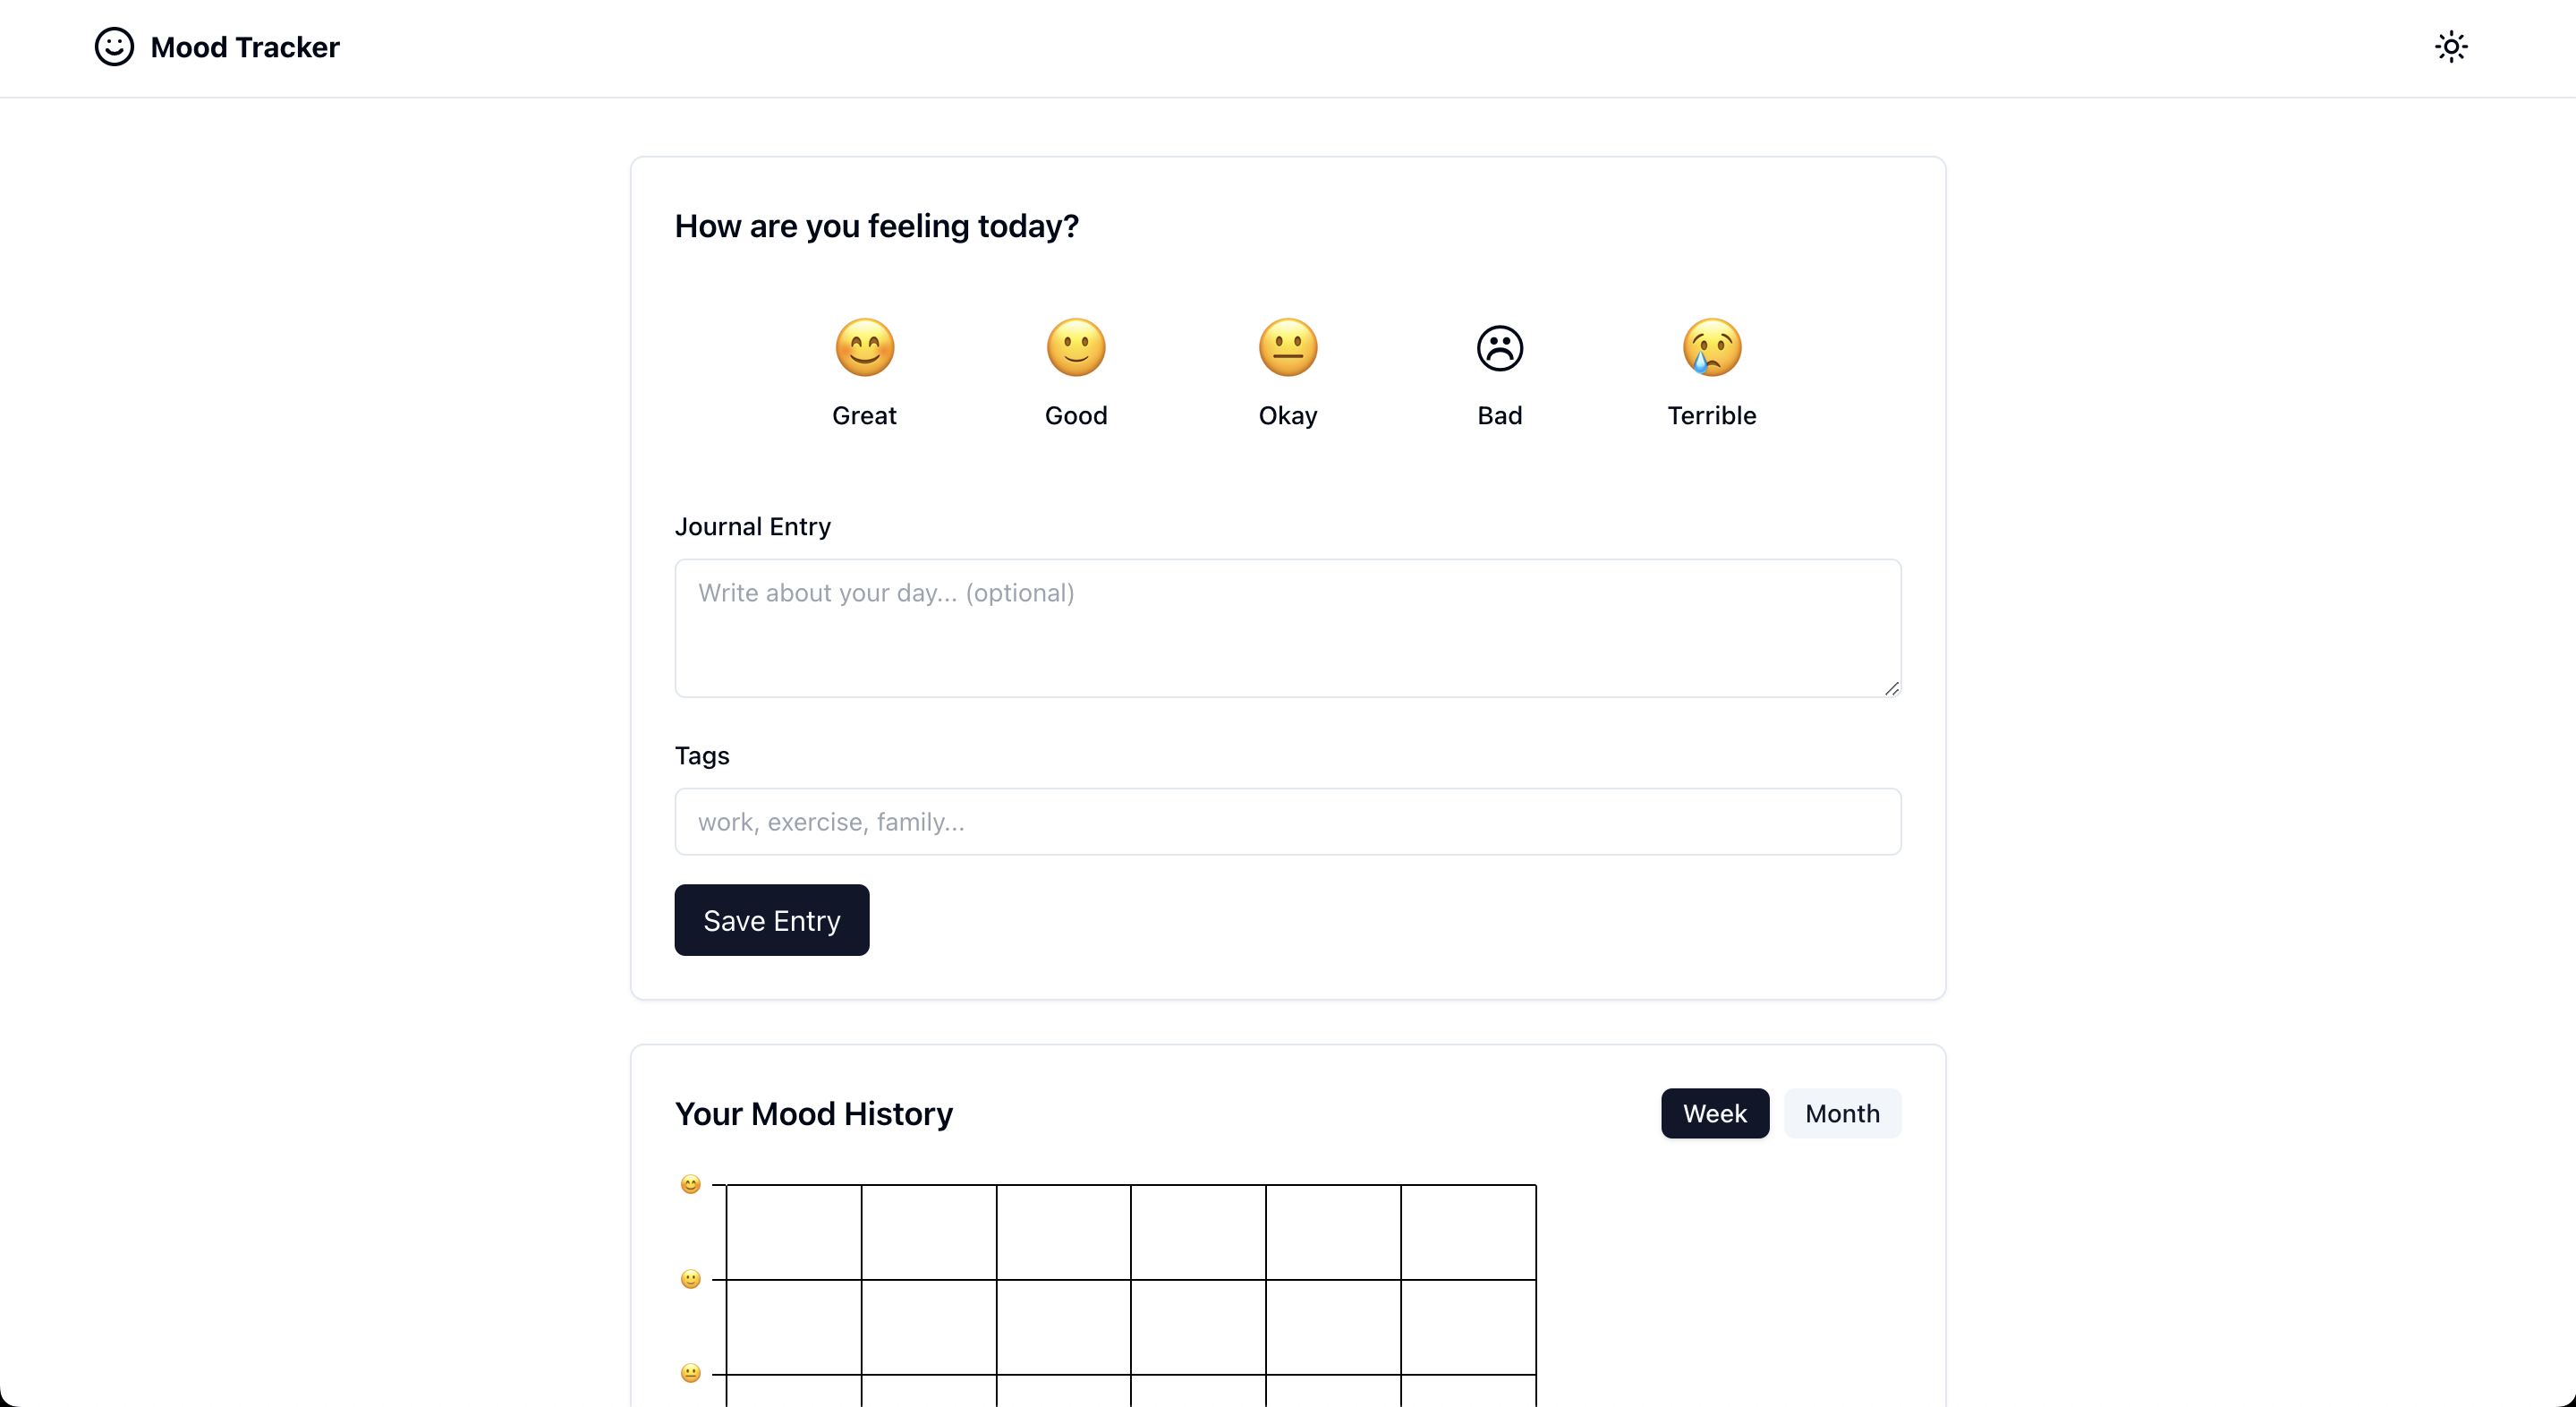
Task: Click the smiley face logo icon
Action: coord(113,47)
